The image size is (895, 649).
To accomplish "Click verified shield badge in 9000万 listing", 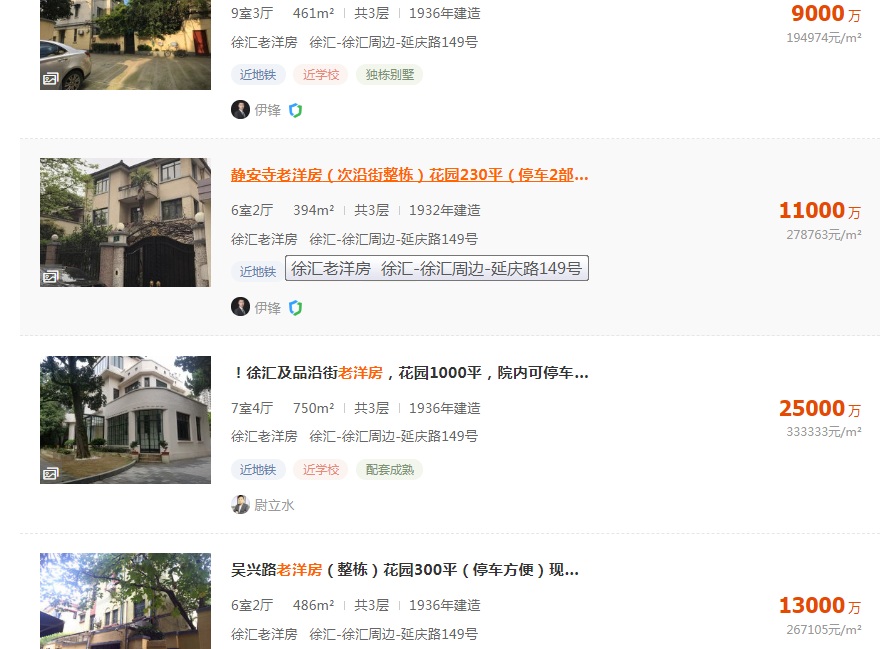I will [295, 110].
